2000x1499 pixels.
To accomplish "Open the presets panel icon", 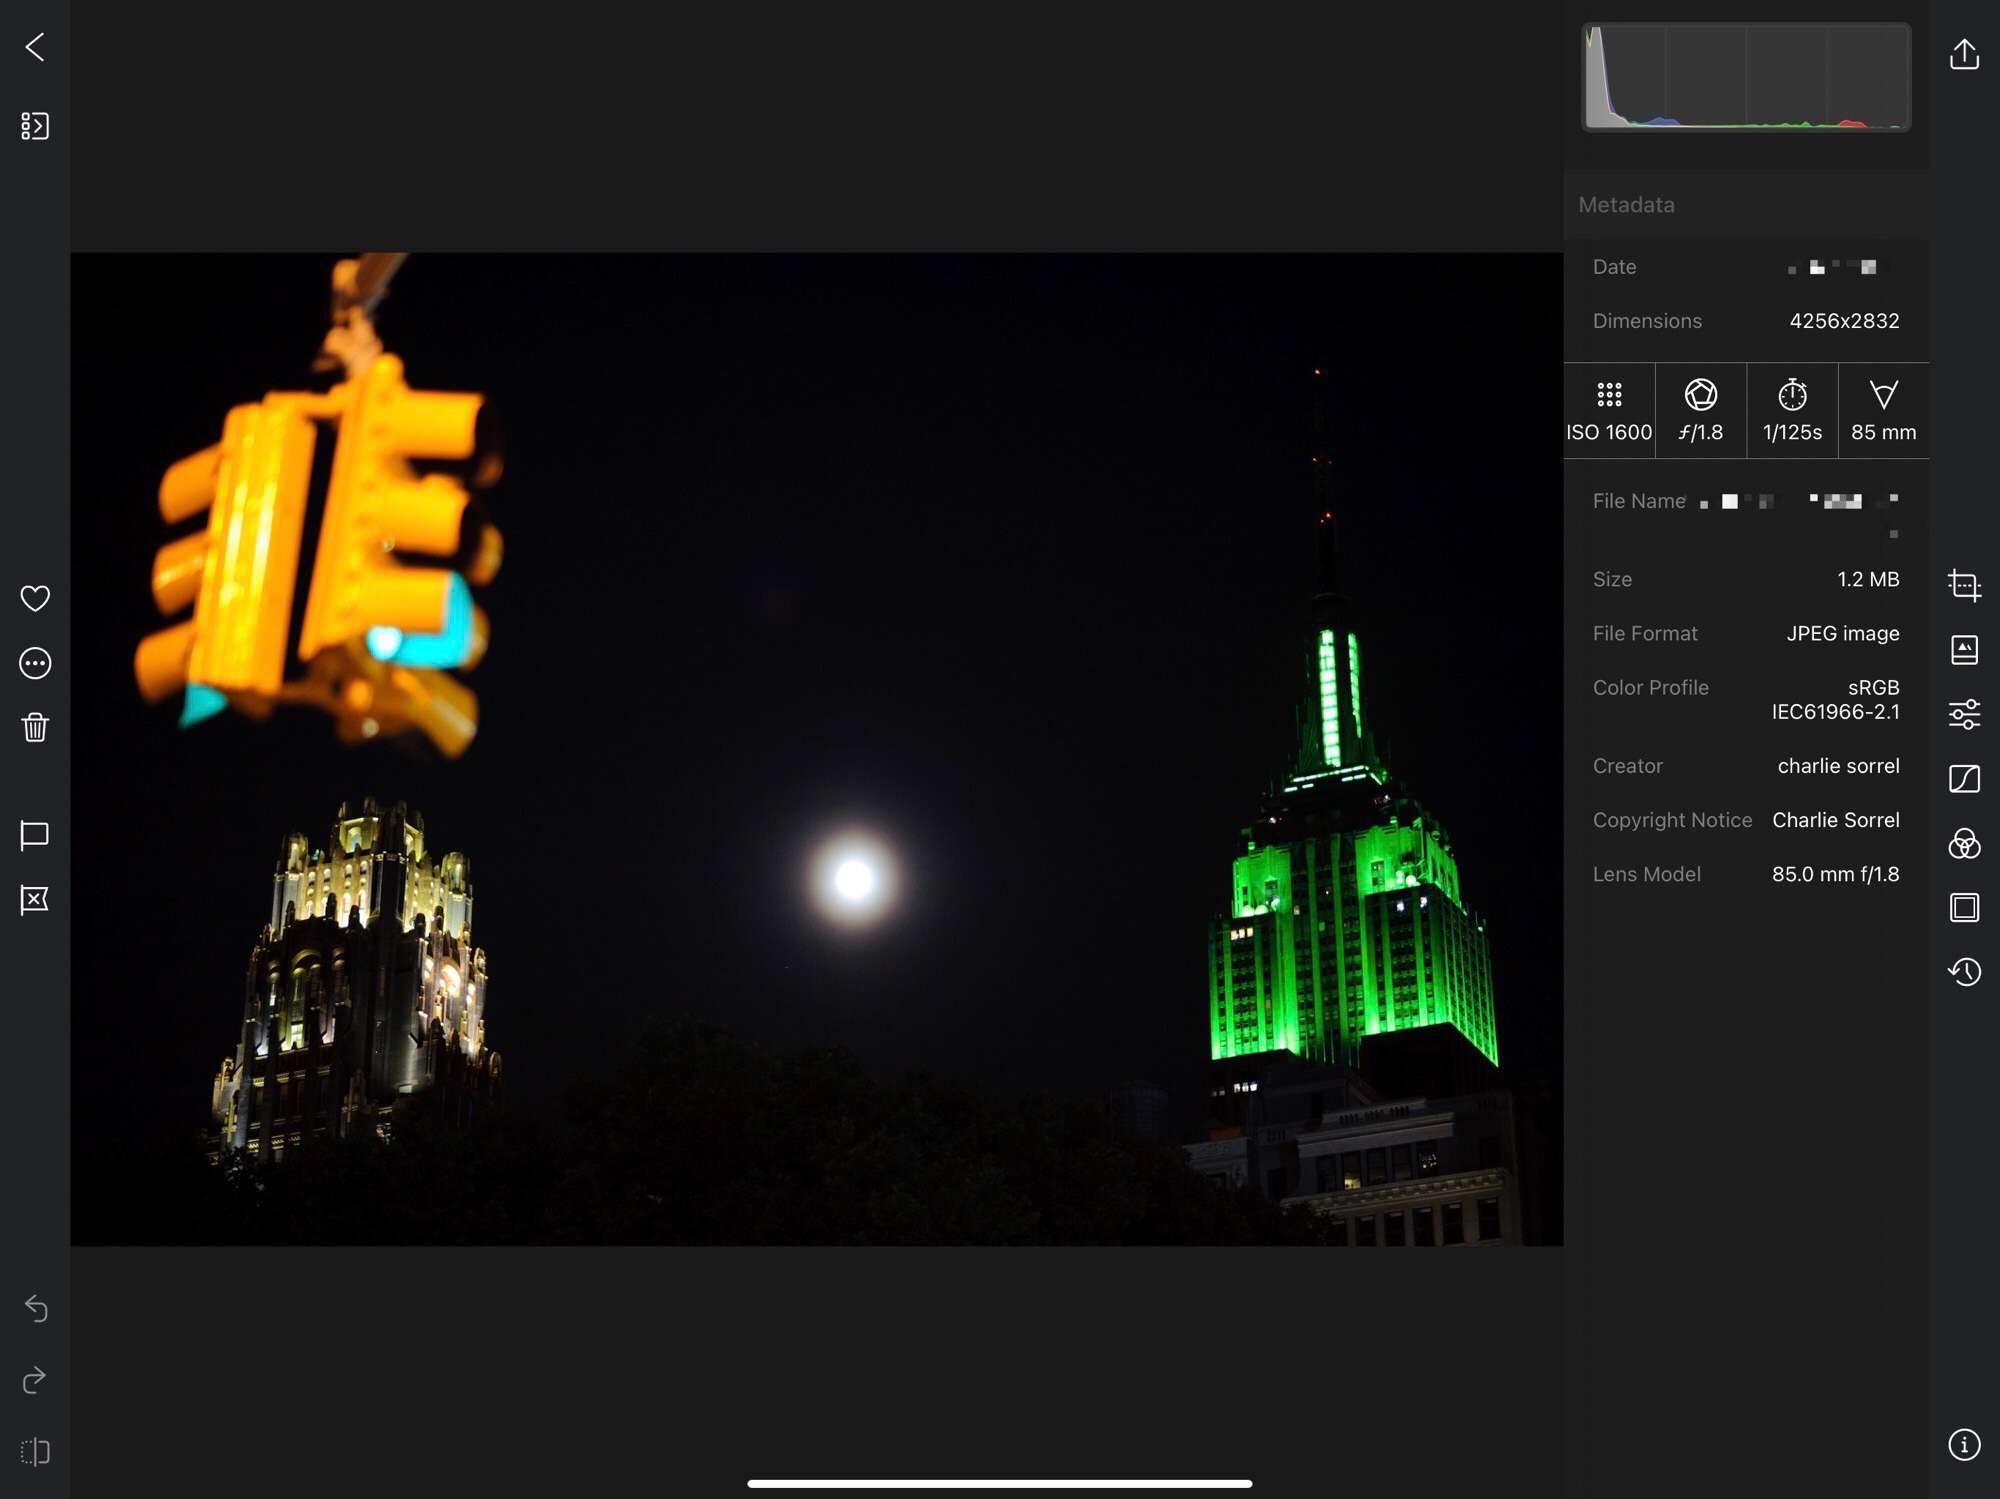I will (x=1964, y=650).
